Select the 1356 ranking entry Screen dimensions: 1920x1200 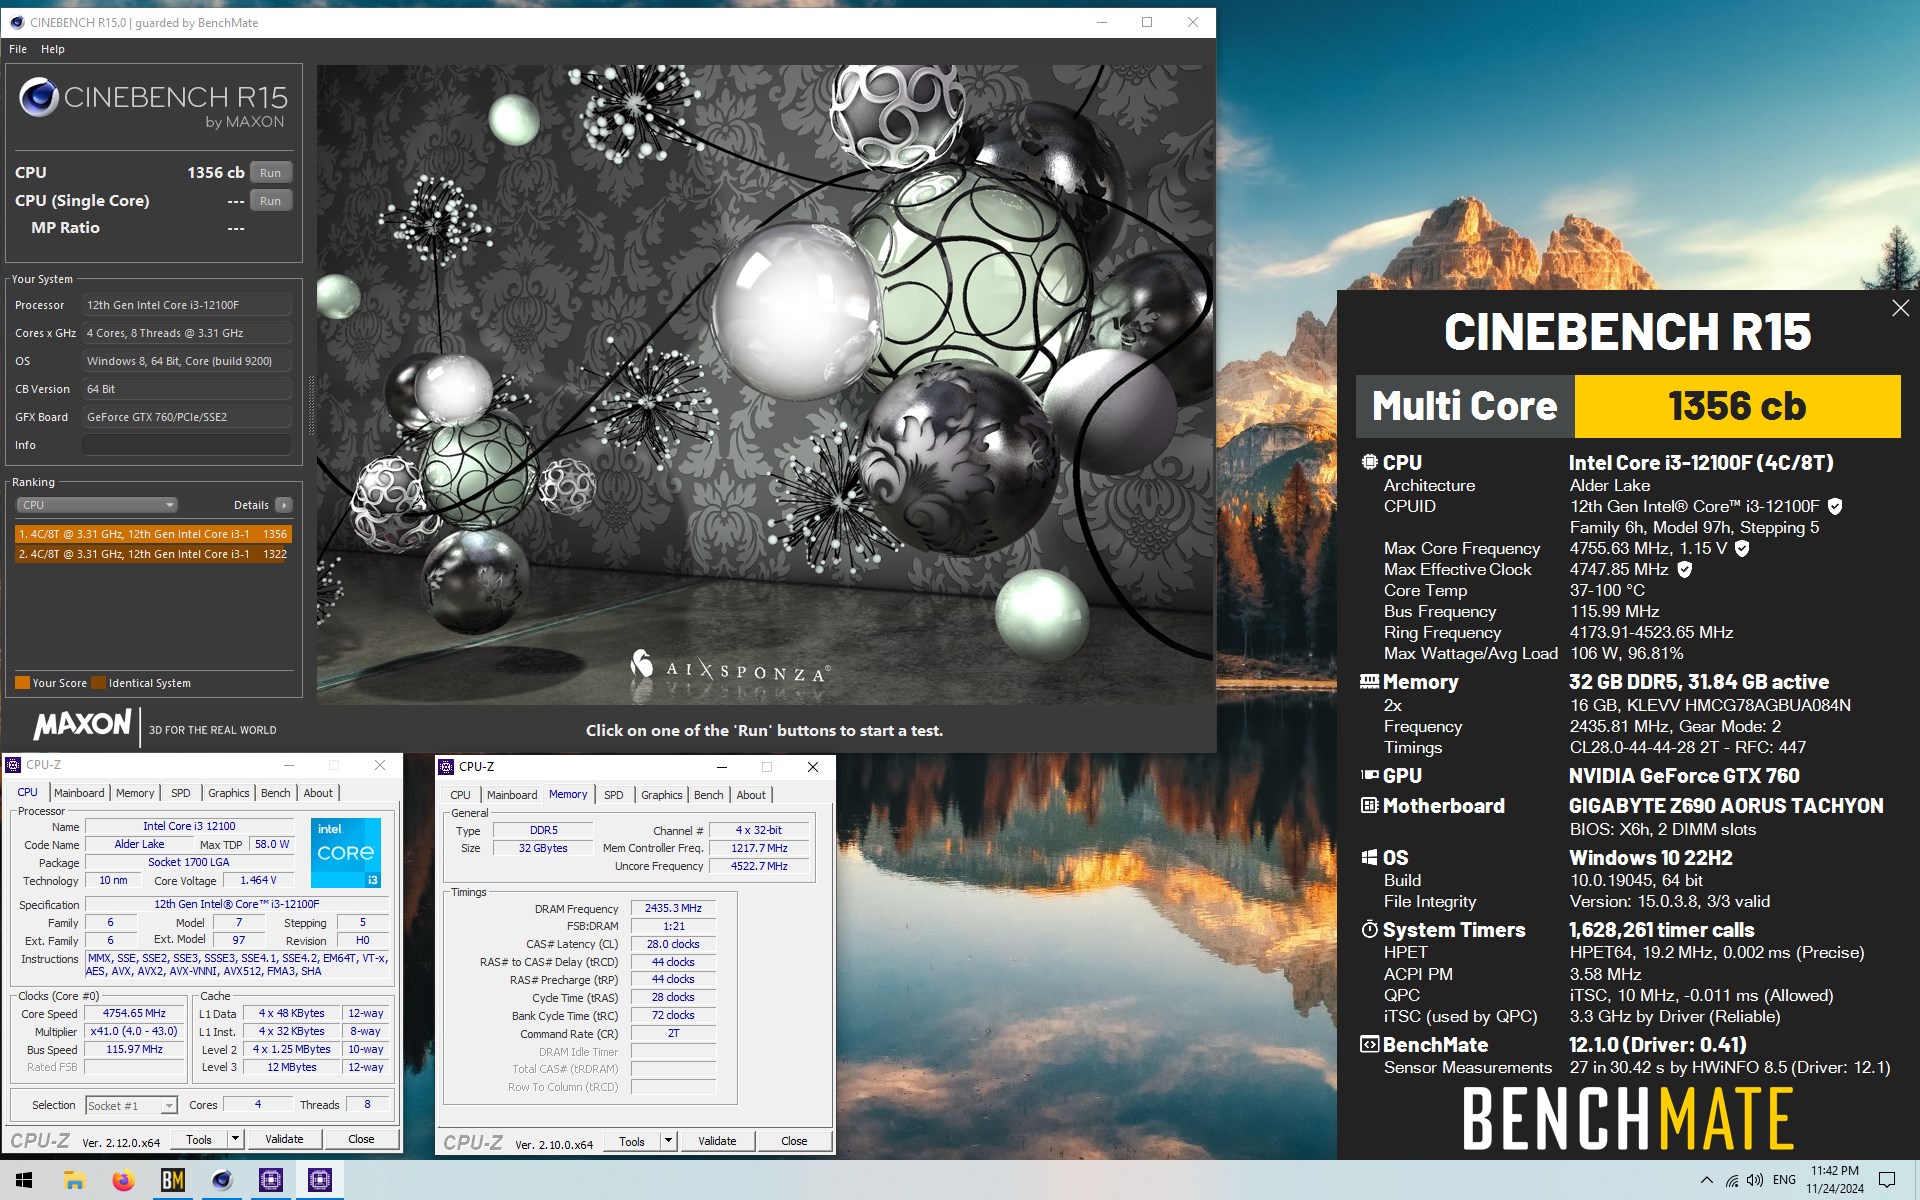click(153, 534)
